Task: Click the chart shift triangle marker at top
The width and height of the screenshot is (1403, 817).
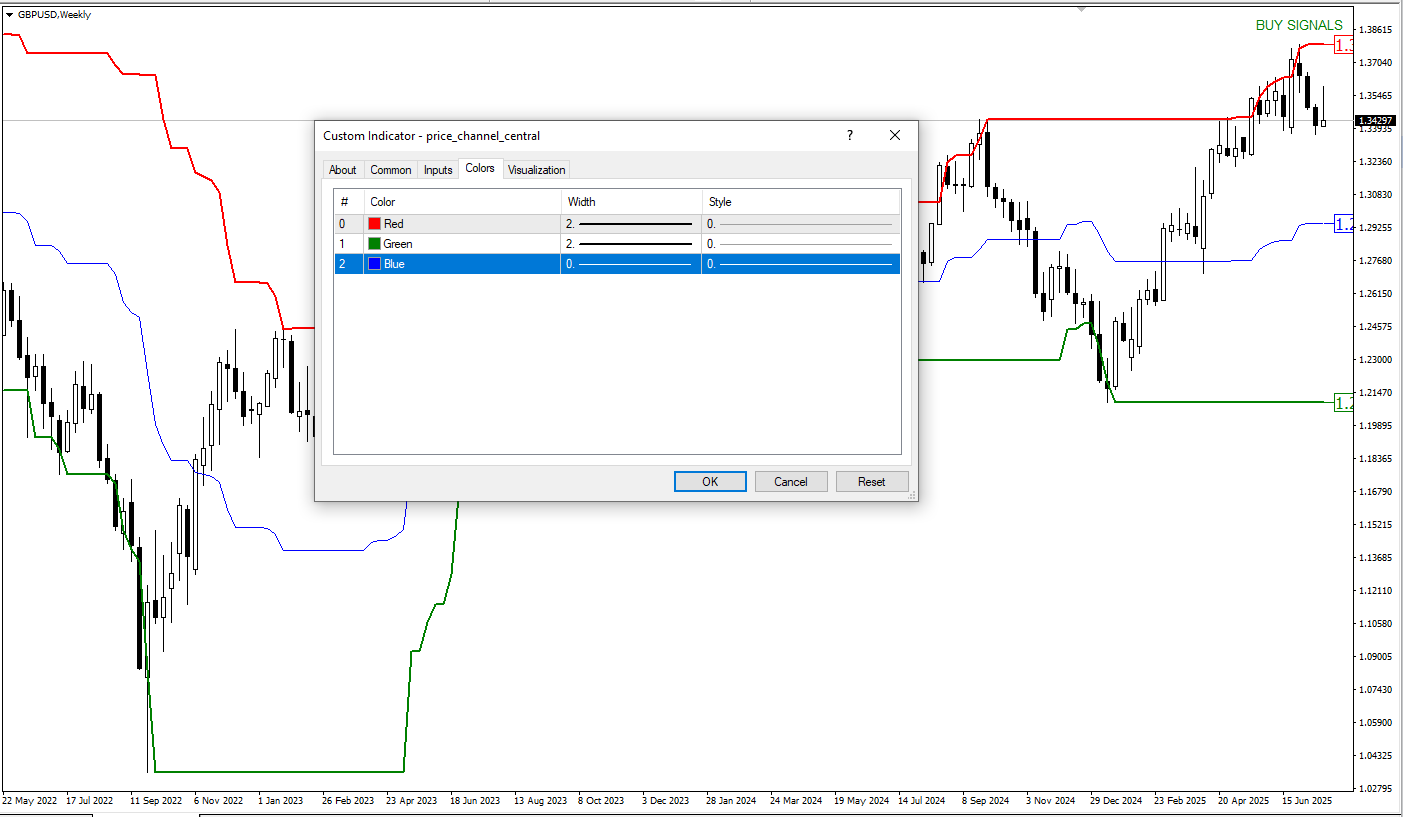Action: point(1080,9)
